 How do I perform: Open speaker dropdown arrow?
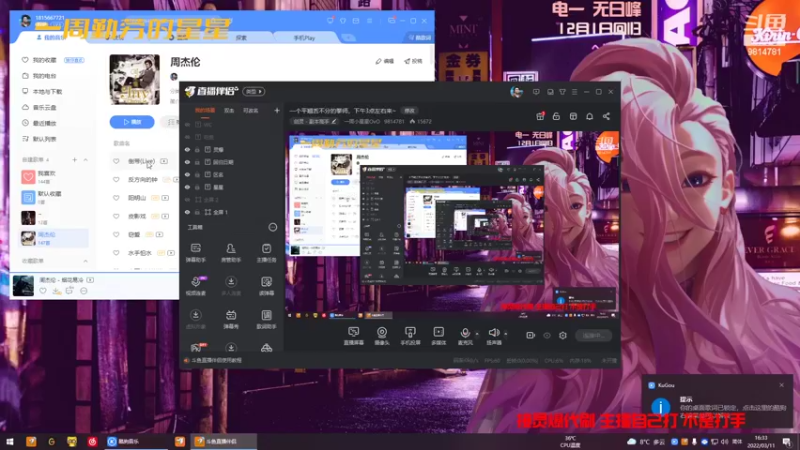(506, 334)
